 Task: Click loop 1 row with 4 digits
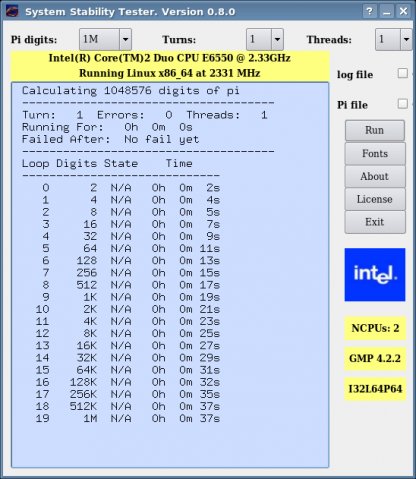(131, 200)
